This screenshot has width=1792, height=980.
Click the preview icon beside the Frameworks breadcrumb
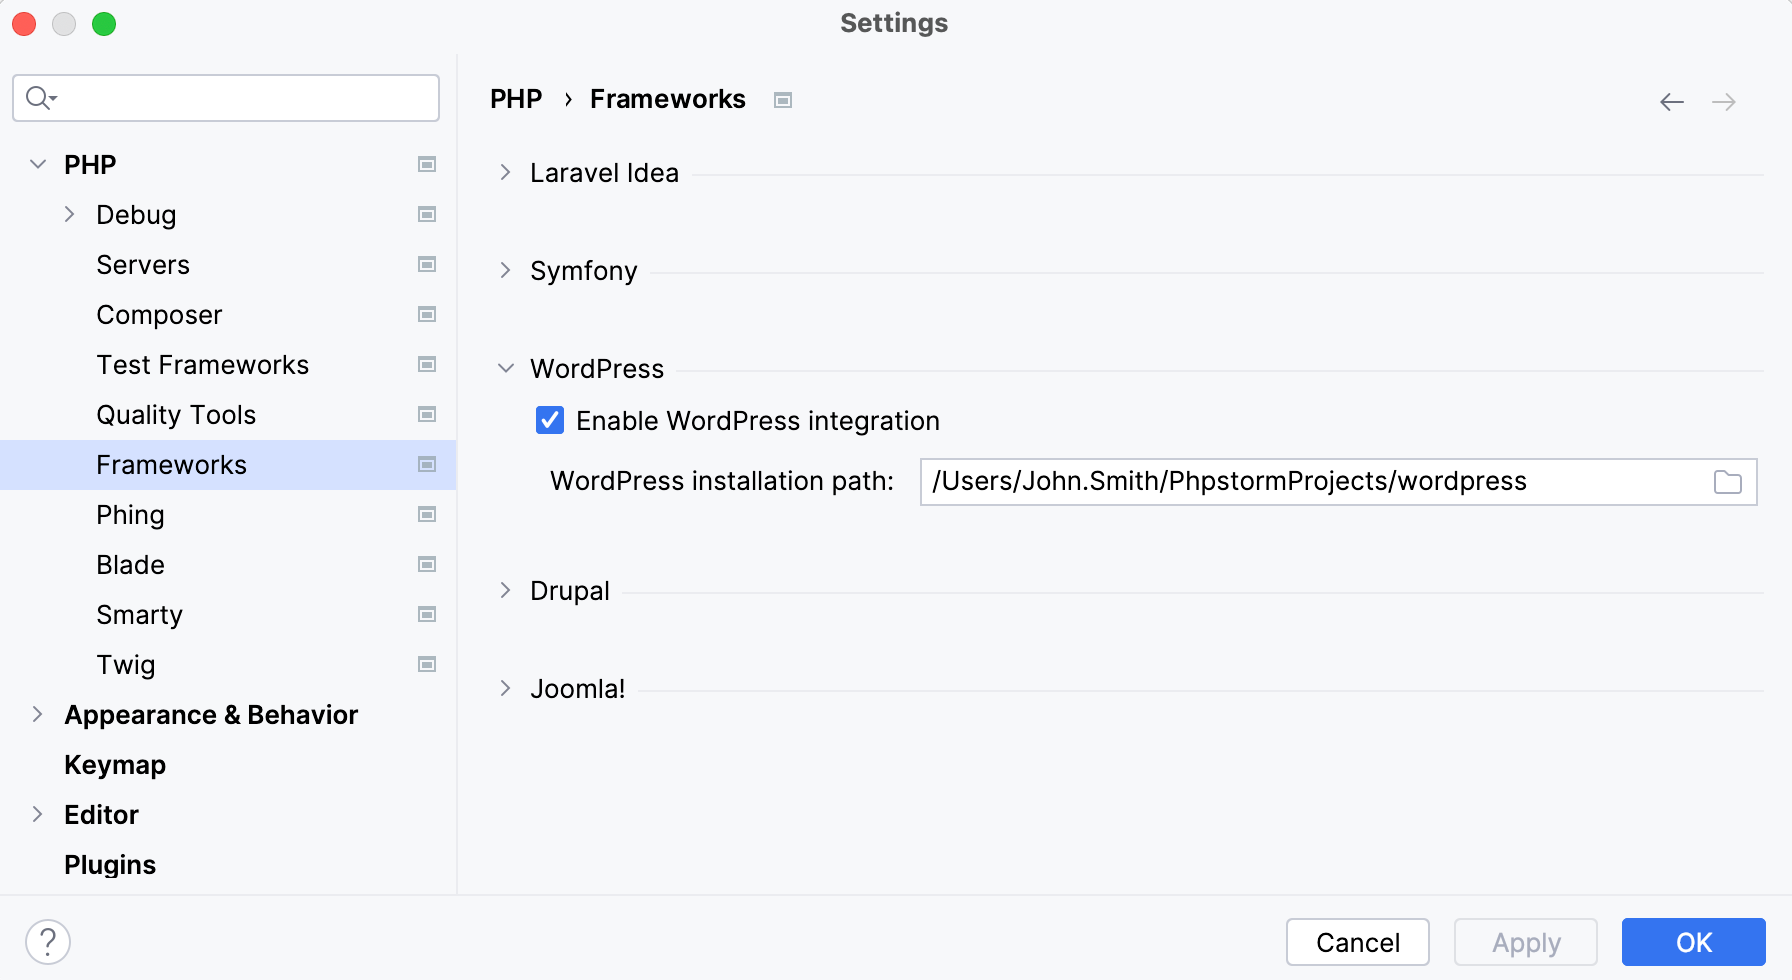point(783,99)
